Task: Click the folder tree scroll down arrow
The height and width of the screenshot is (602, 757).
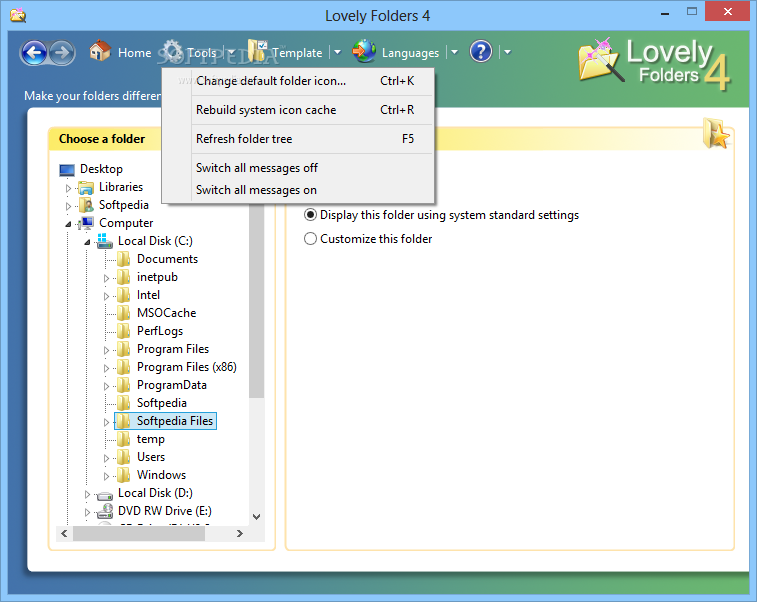Action: 257,517
